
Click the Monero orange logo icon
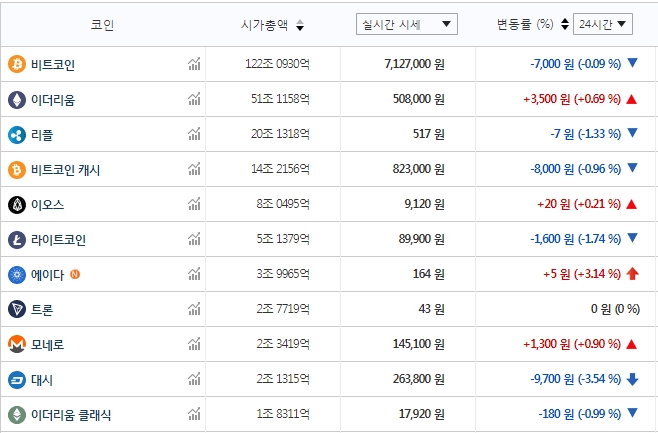pos(16,344)
